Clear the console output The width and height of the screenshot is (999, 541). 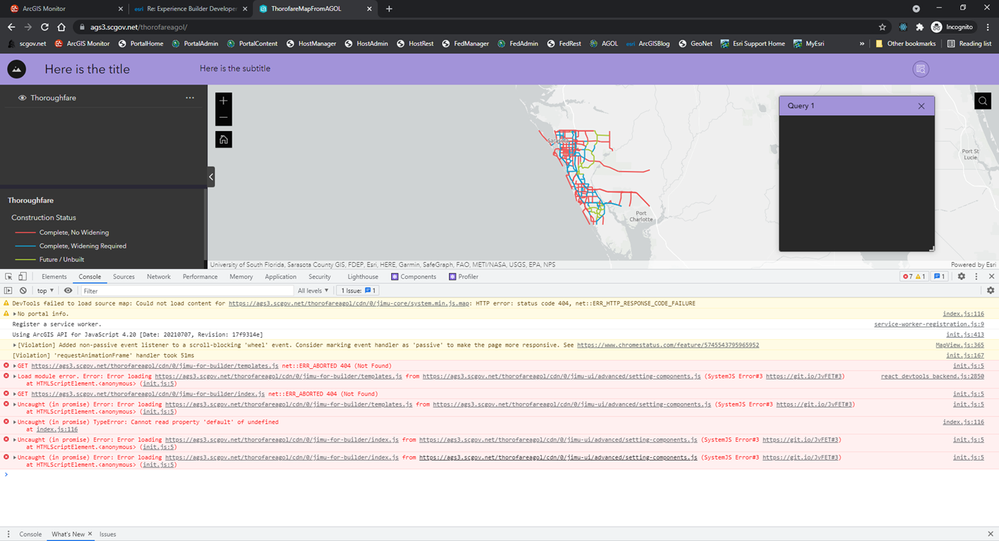(23, 291)
